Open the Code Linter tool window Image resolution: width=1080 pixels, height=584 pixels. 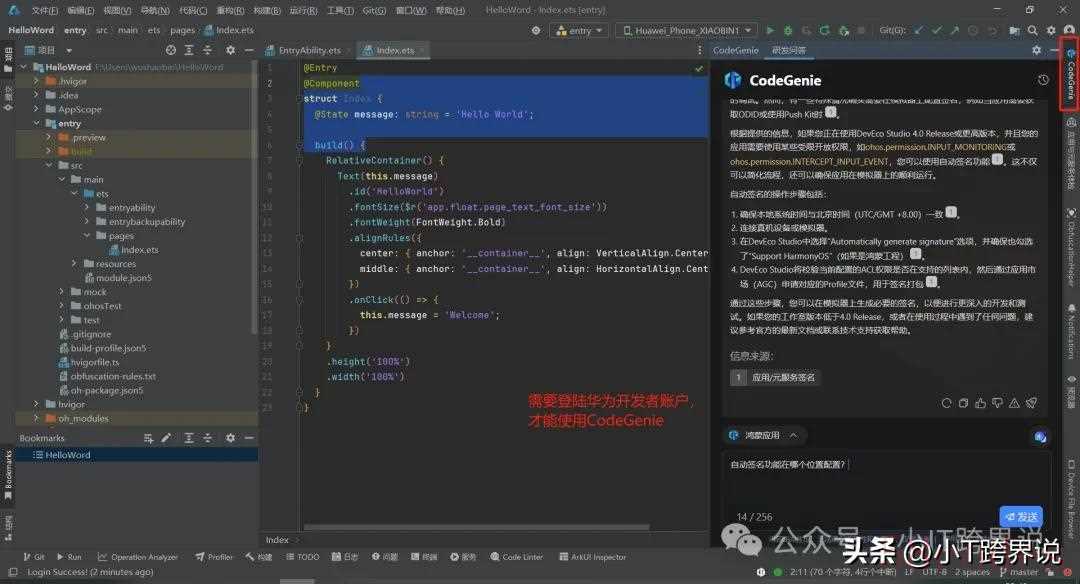[x=517, y=557]
